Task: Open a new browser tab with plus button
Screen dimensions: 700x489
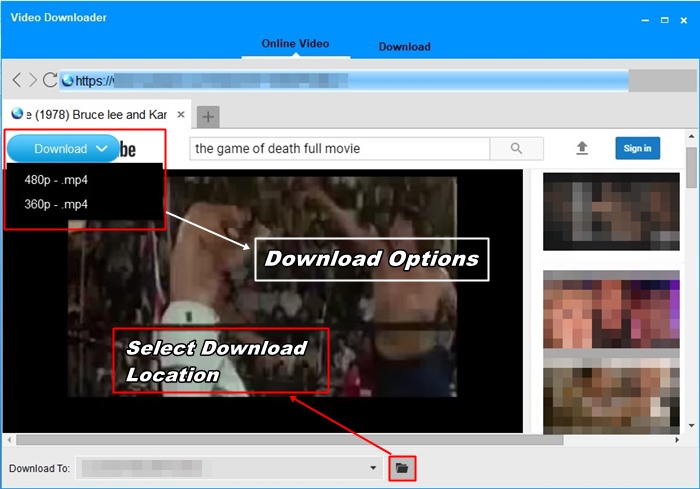Action: pyautogui.click(x=208, y=117)
